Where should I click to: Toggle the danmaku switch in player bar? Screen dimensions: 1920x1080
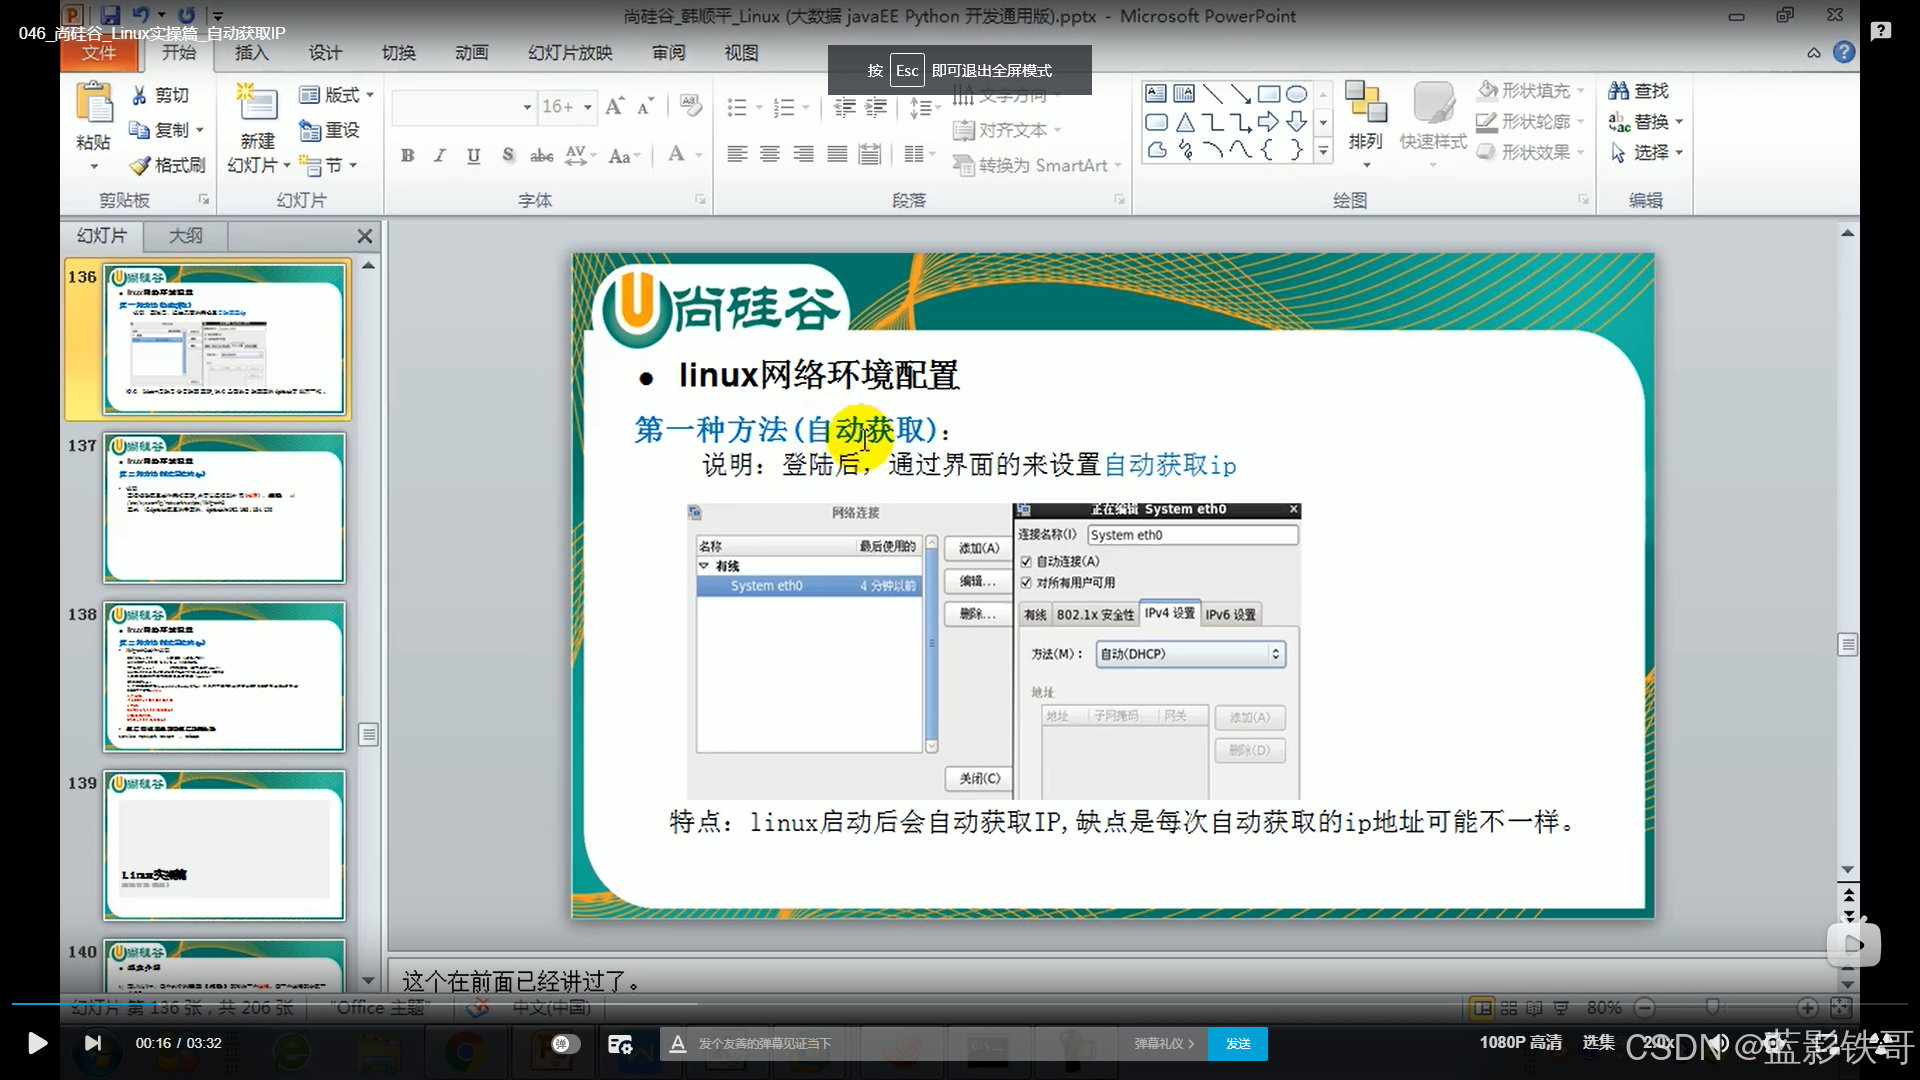point(565,1043)
